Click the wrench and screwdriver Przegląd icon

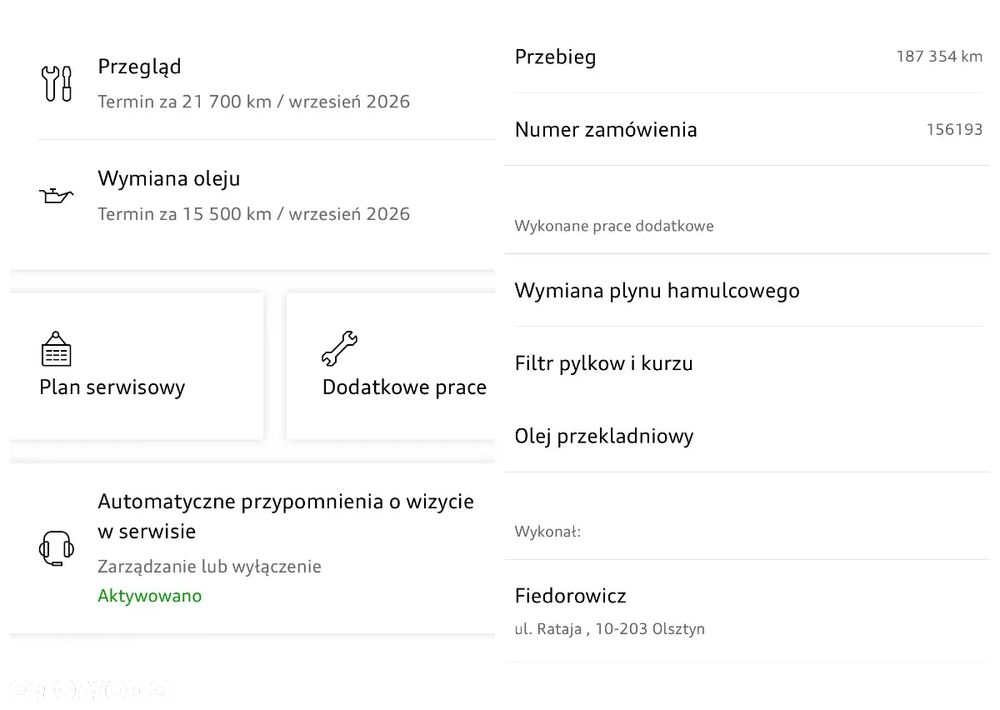click(56, 83)
